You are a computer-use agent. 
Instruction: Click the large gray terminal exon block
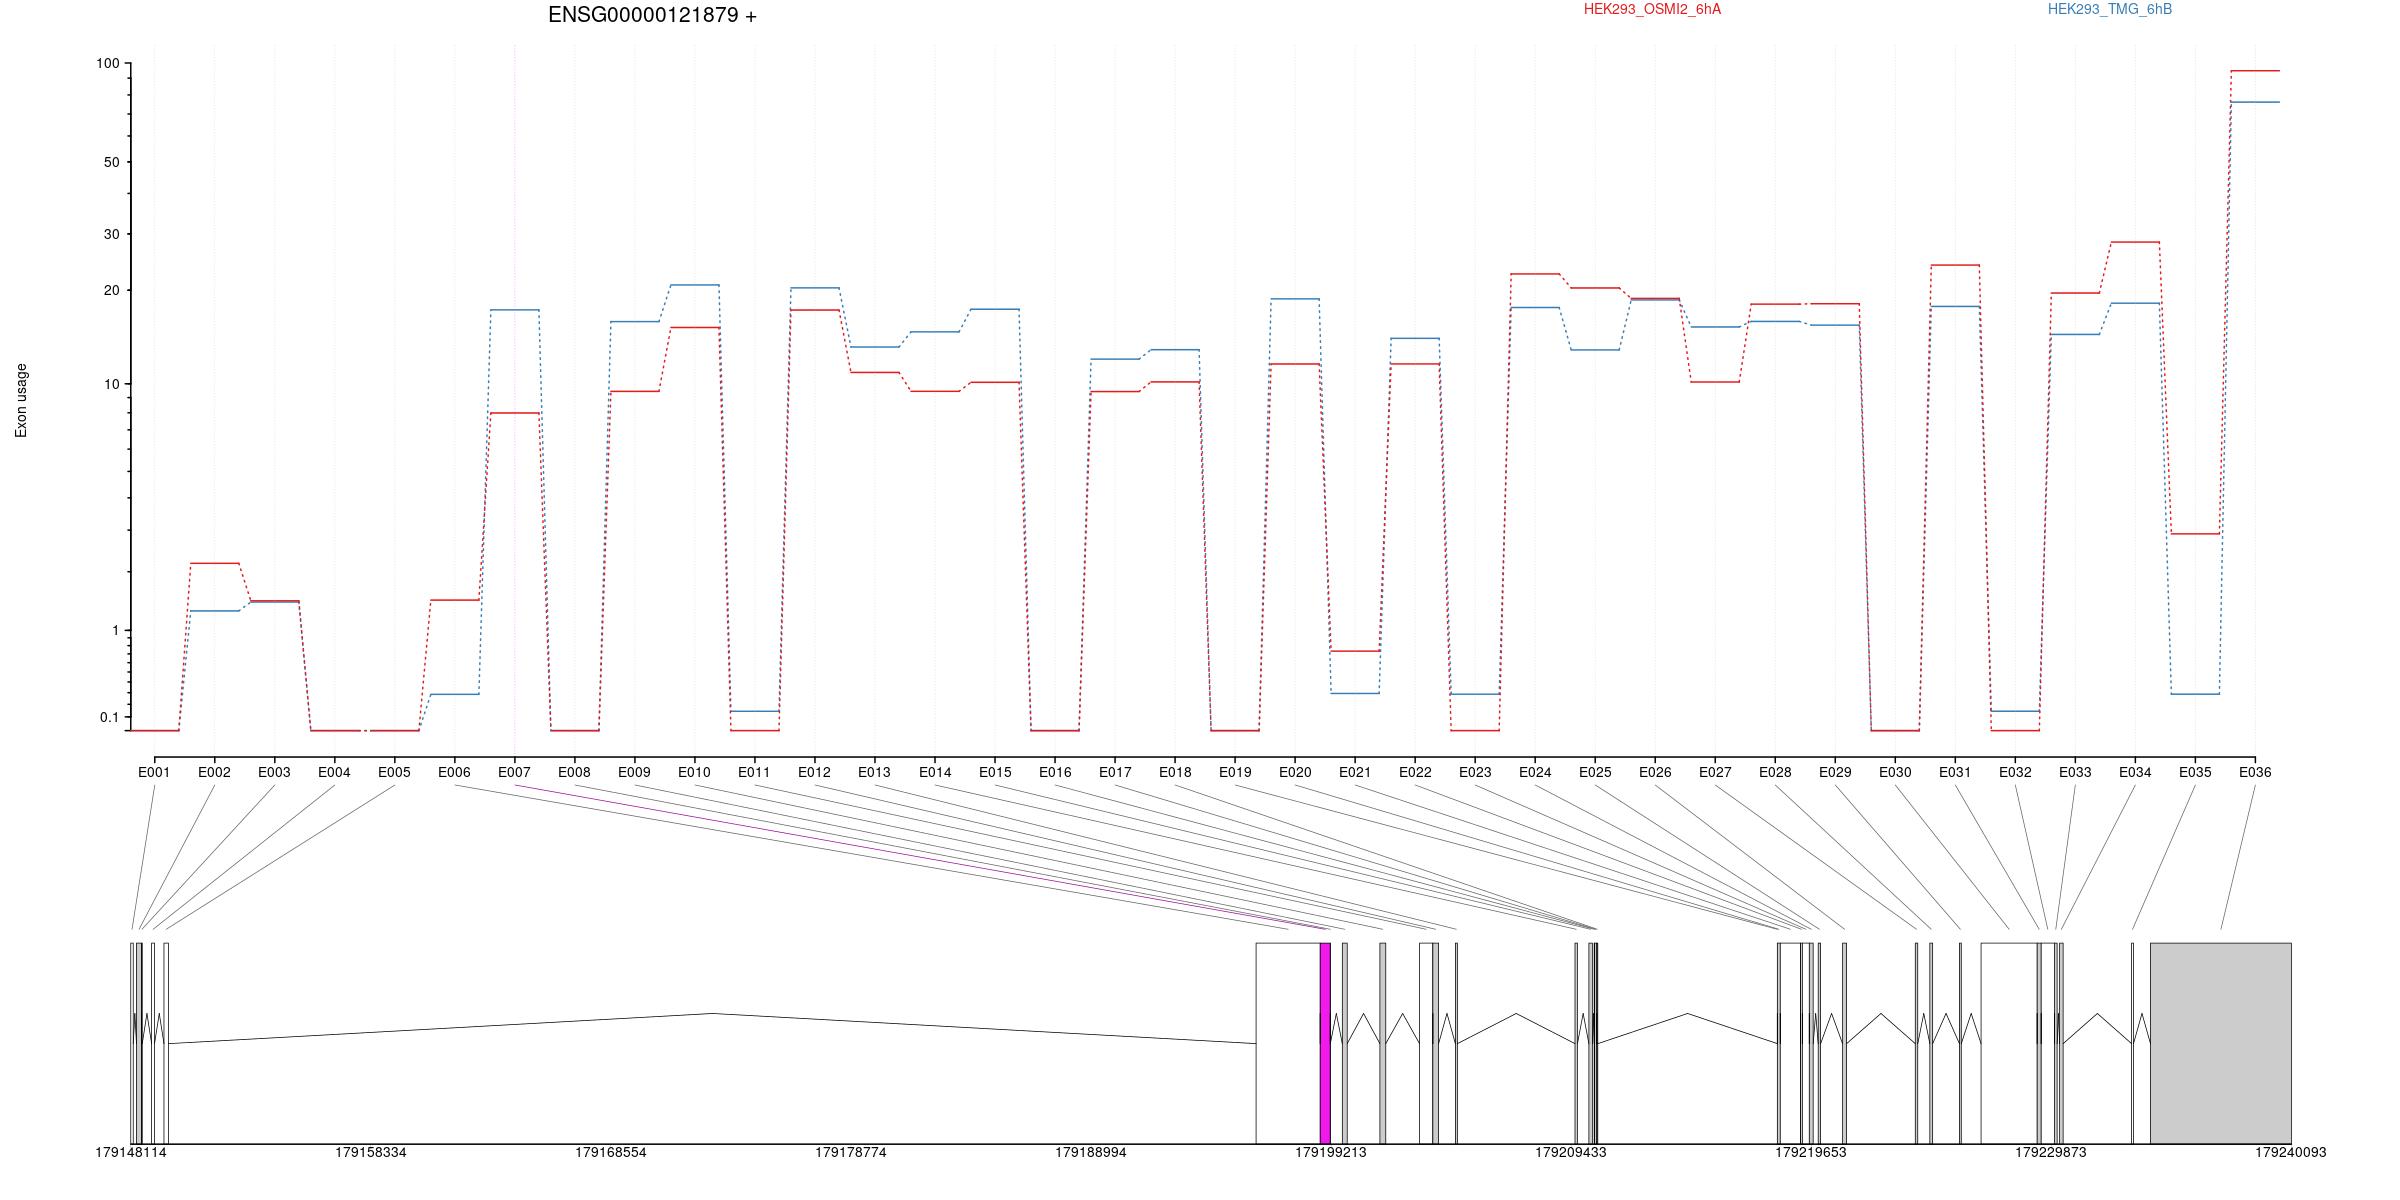[x=2221, y=1043]
